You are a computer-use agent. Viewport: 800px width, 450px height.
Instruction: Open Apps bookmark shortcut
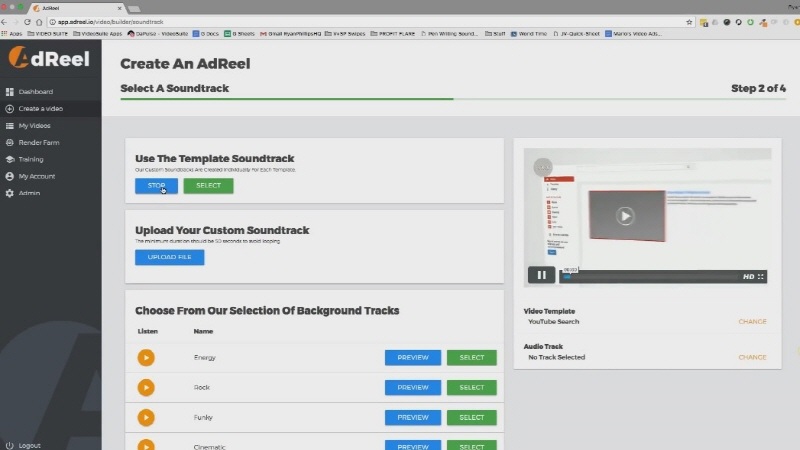pyautogui.click(x=12, y=34)
